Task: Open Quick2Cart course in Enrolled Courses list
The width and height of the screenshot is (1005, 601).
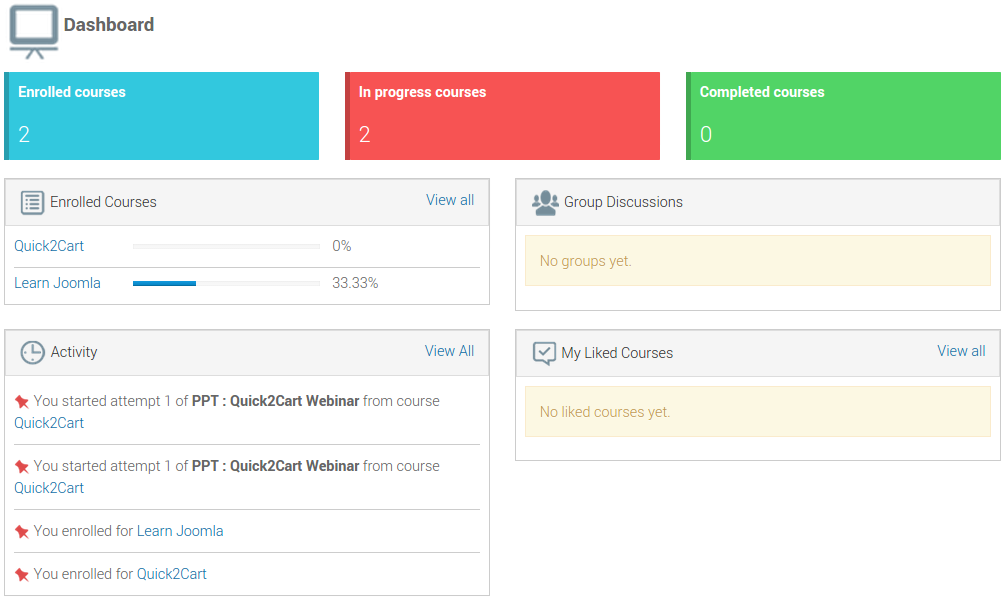Action: [x=48, y=246]
